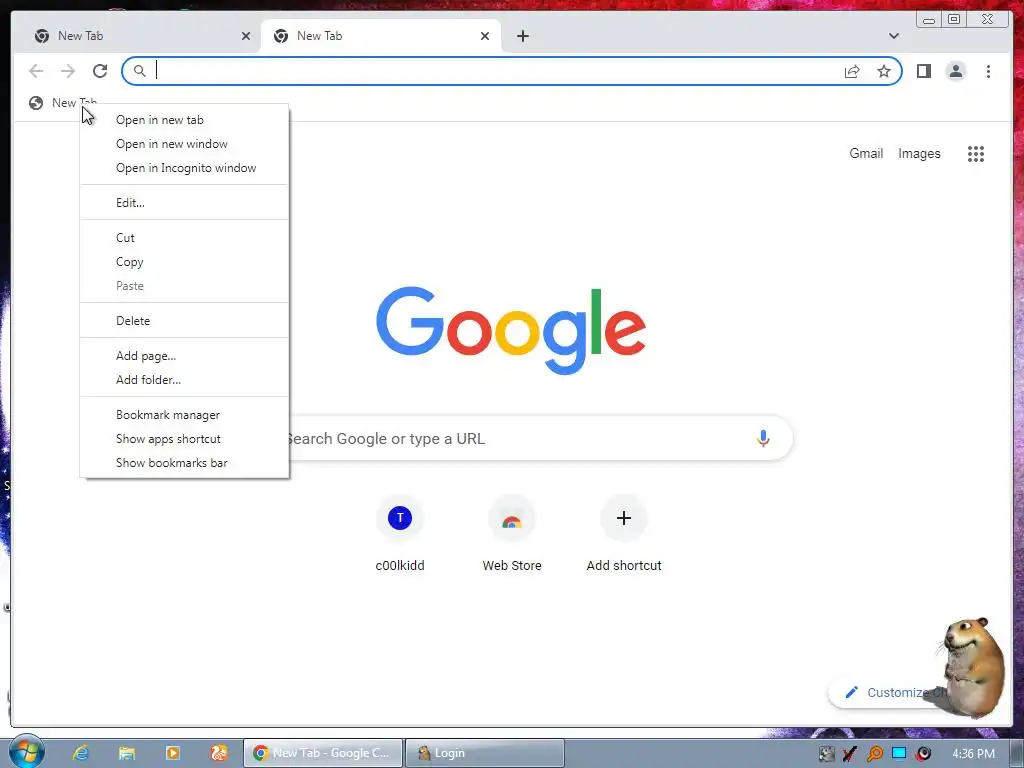1024x768 pixels.
Task: Select Open in new tab
Action: pyautogui.click(x=184, y=120)
